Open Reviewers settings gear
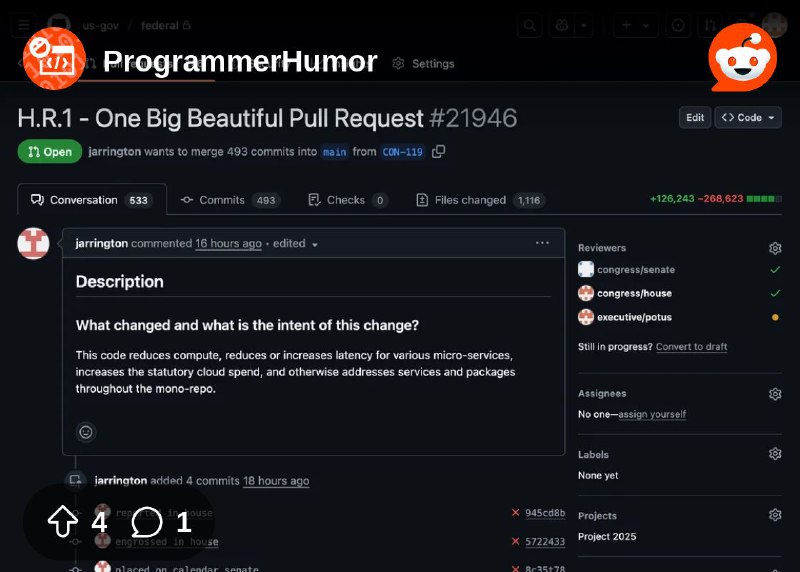This screenshot has width=800, height=572. [x=775, y=248]
